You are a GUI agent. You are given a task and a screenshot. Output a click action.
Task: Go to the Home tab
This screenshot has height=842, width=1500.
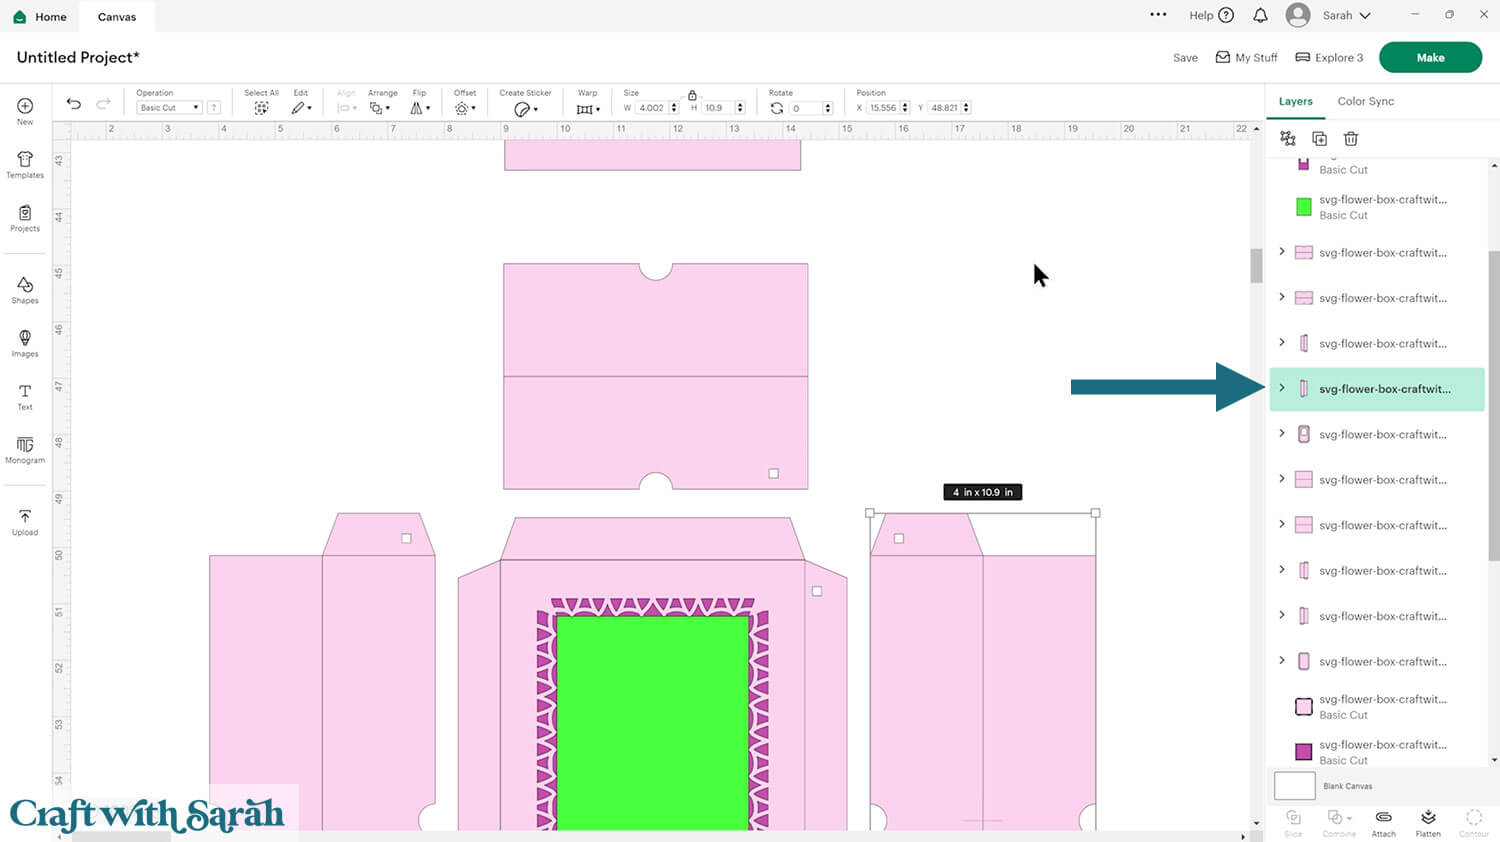pyautogui.click(x=40, y=17)
